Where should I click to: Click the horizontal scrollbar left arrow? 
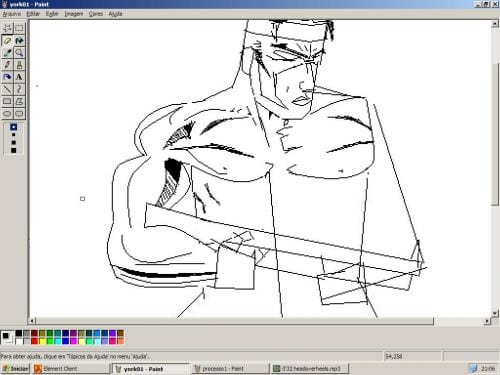coord(32,321)
